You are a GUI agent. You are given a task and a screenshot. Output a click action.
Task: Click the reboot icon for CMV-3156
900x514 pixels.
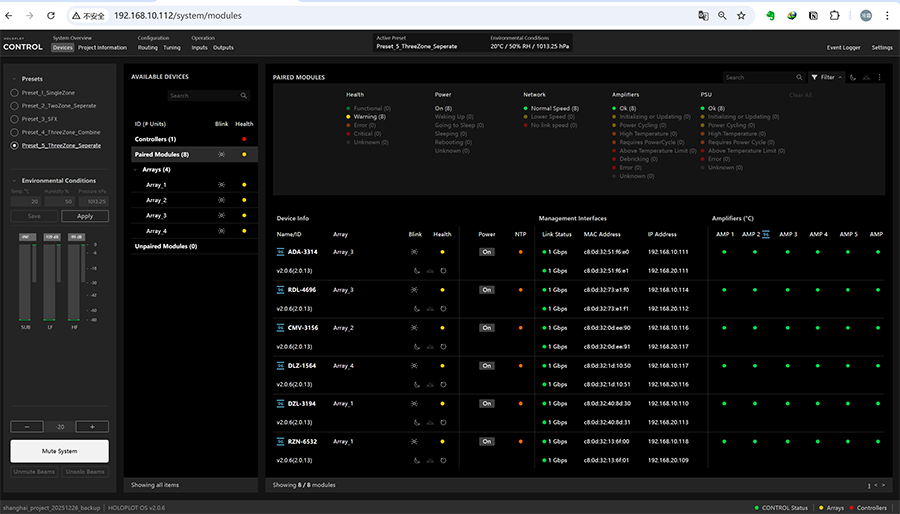(442, 346)
